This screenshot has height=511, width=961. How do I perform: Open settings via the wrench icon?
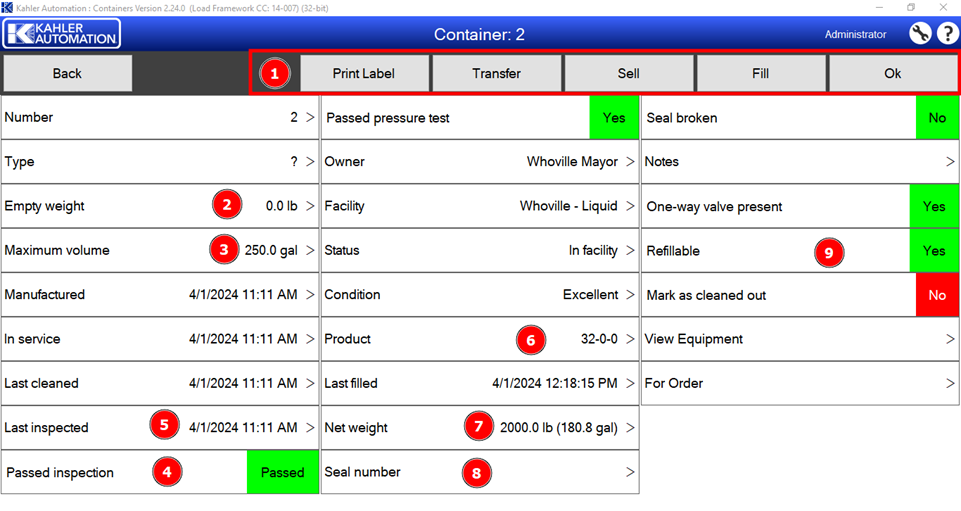point(919,34)
